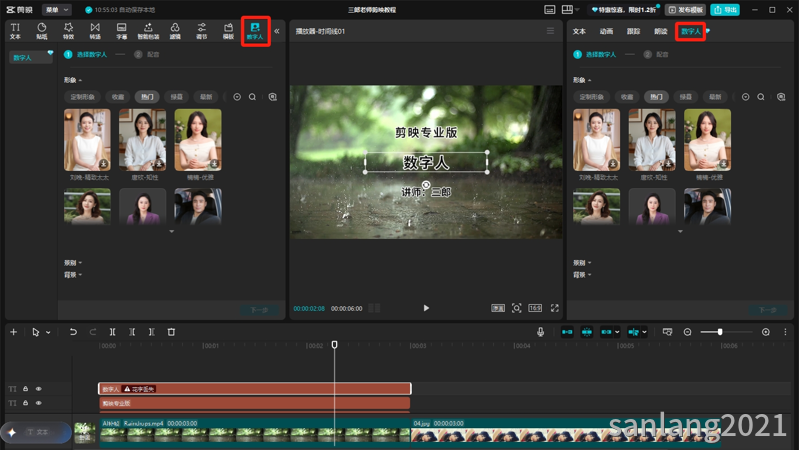Hide the 数字人 text track with eye icon

click(39, 389)
